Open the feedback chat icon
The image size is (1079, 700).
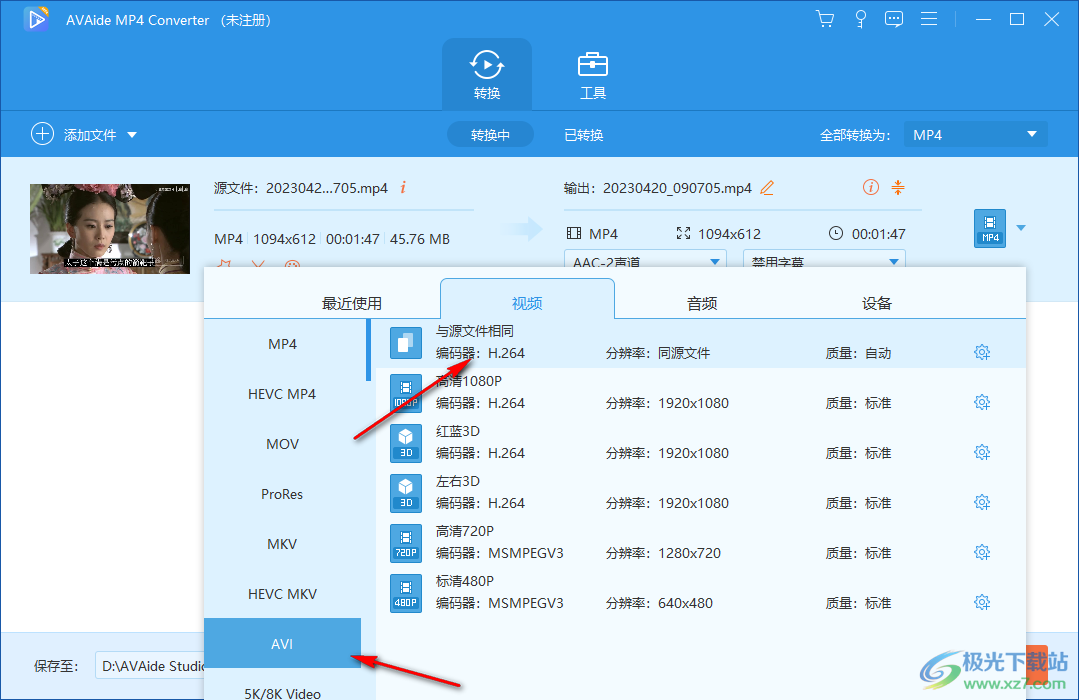(x=894, y=19)
